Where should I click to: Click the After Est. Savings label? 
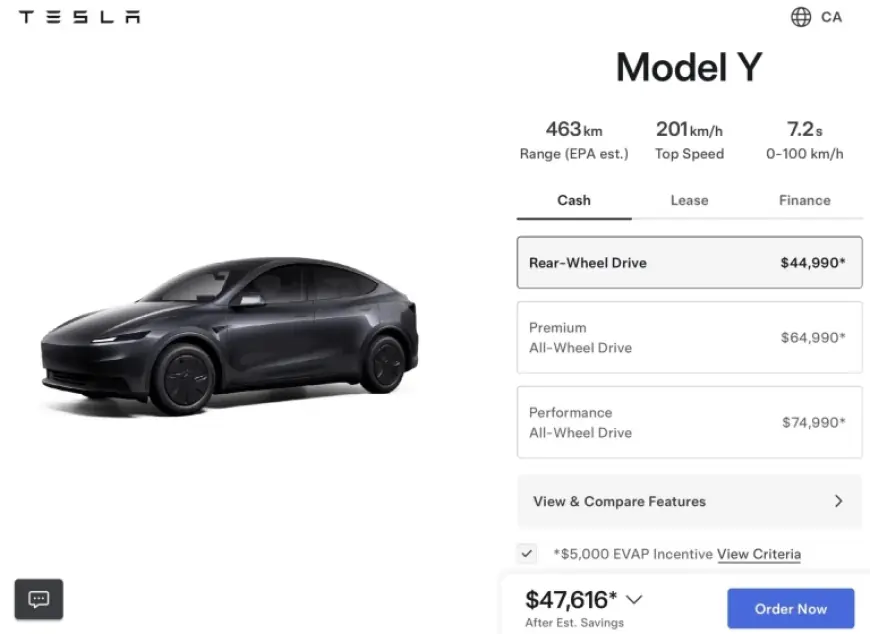[574, 621]
